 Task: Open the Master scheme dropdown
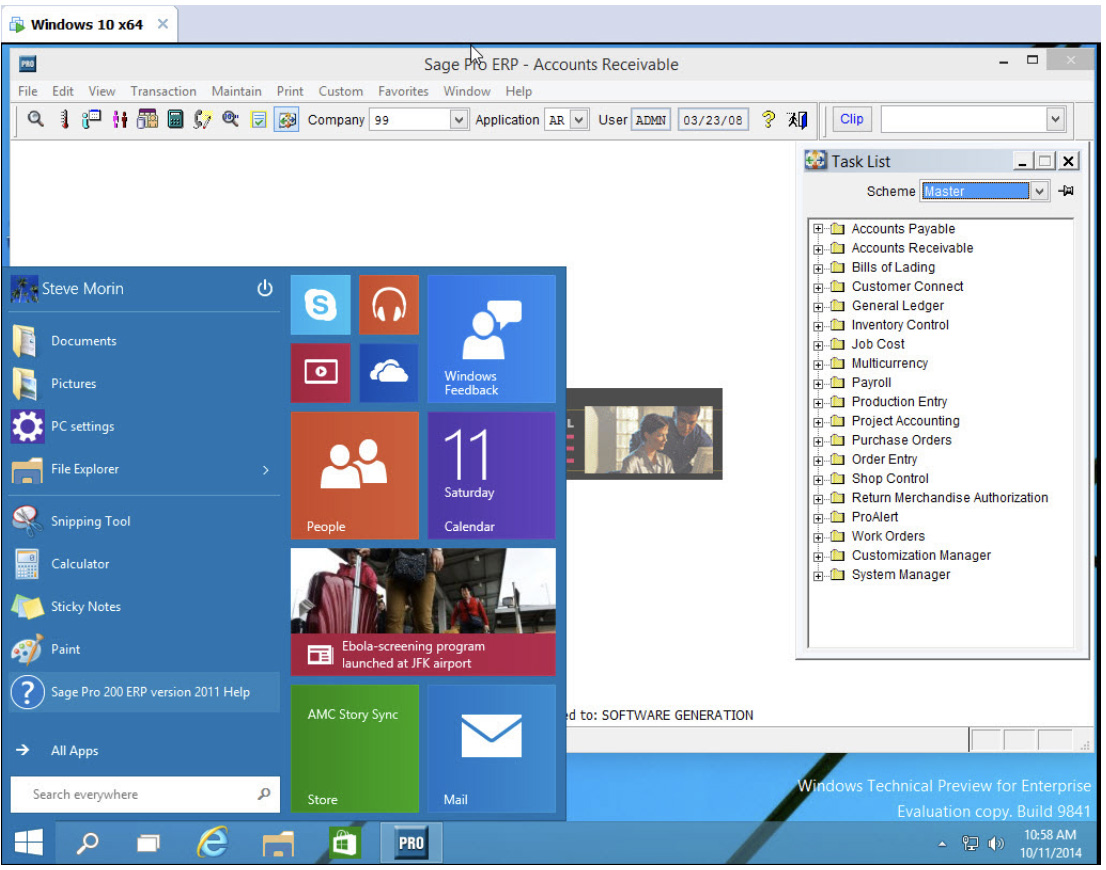tap(1038, 190)
